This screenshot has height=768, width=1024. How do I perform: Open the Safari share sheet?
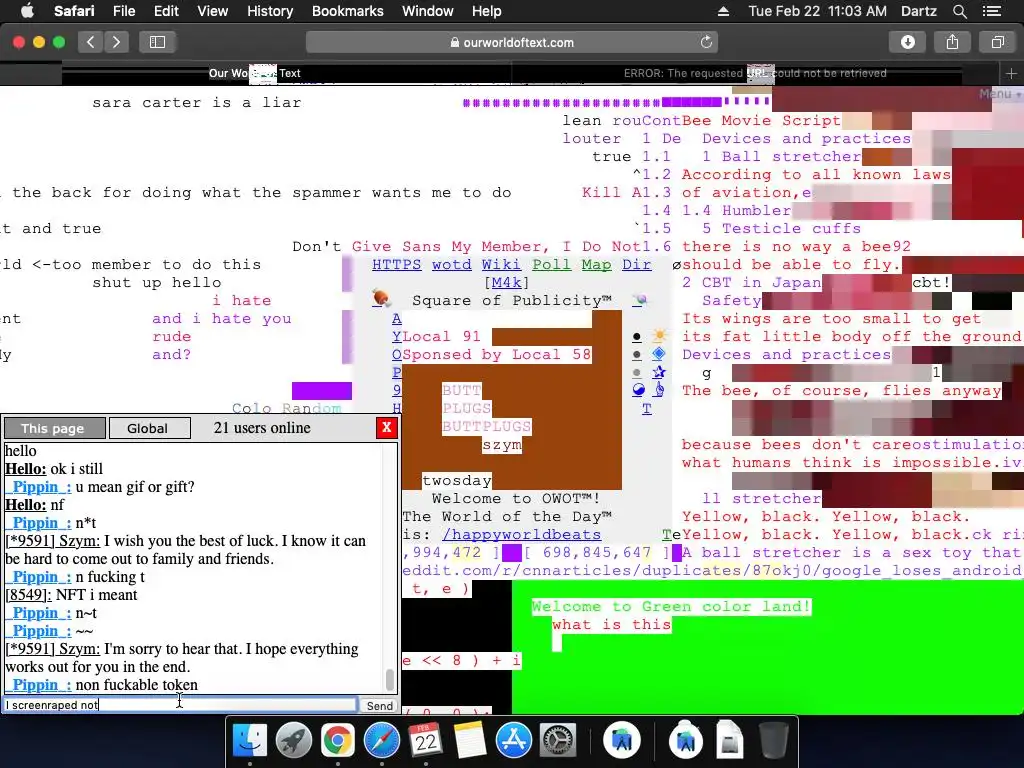tap(952, 42)
